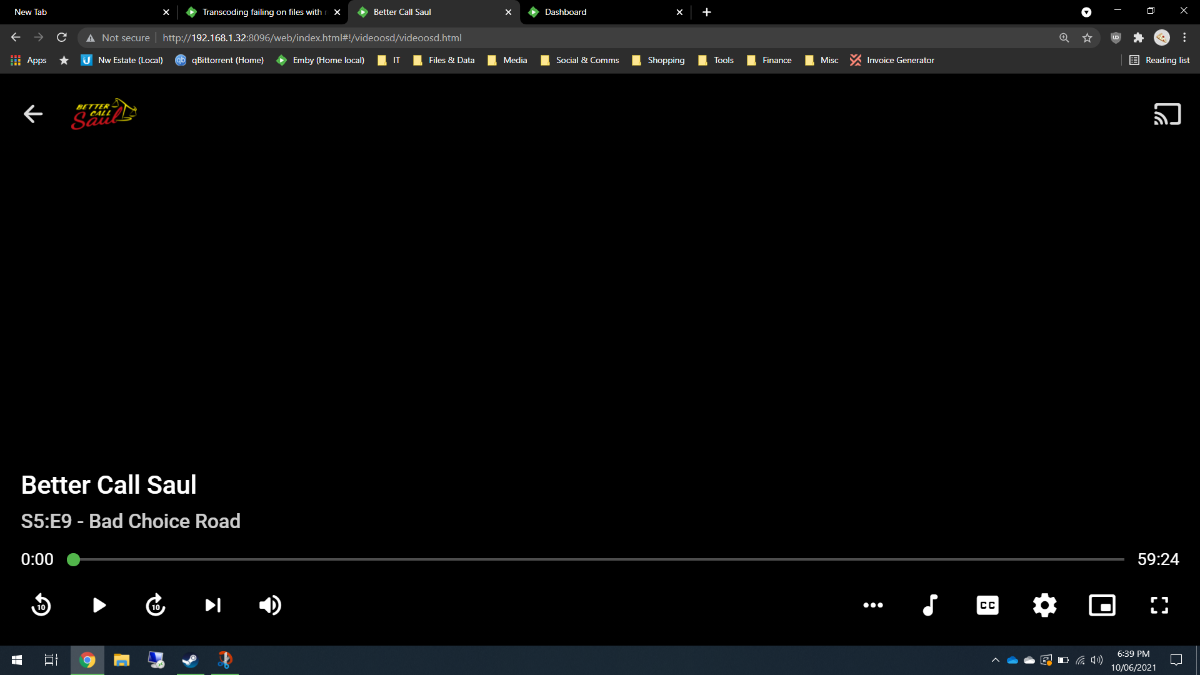Open the Shopping bookmarks folder
The image size is (1200, 675).
(x=657, y=60)
